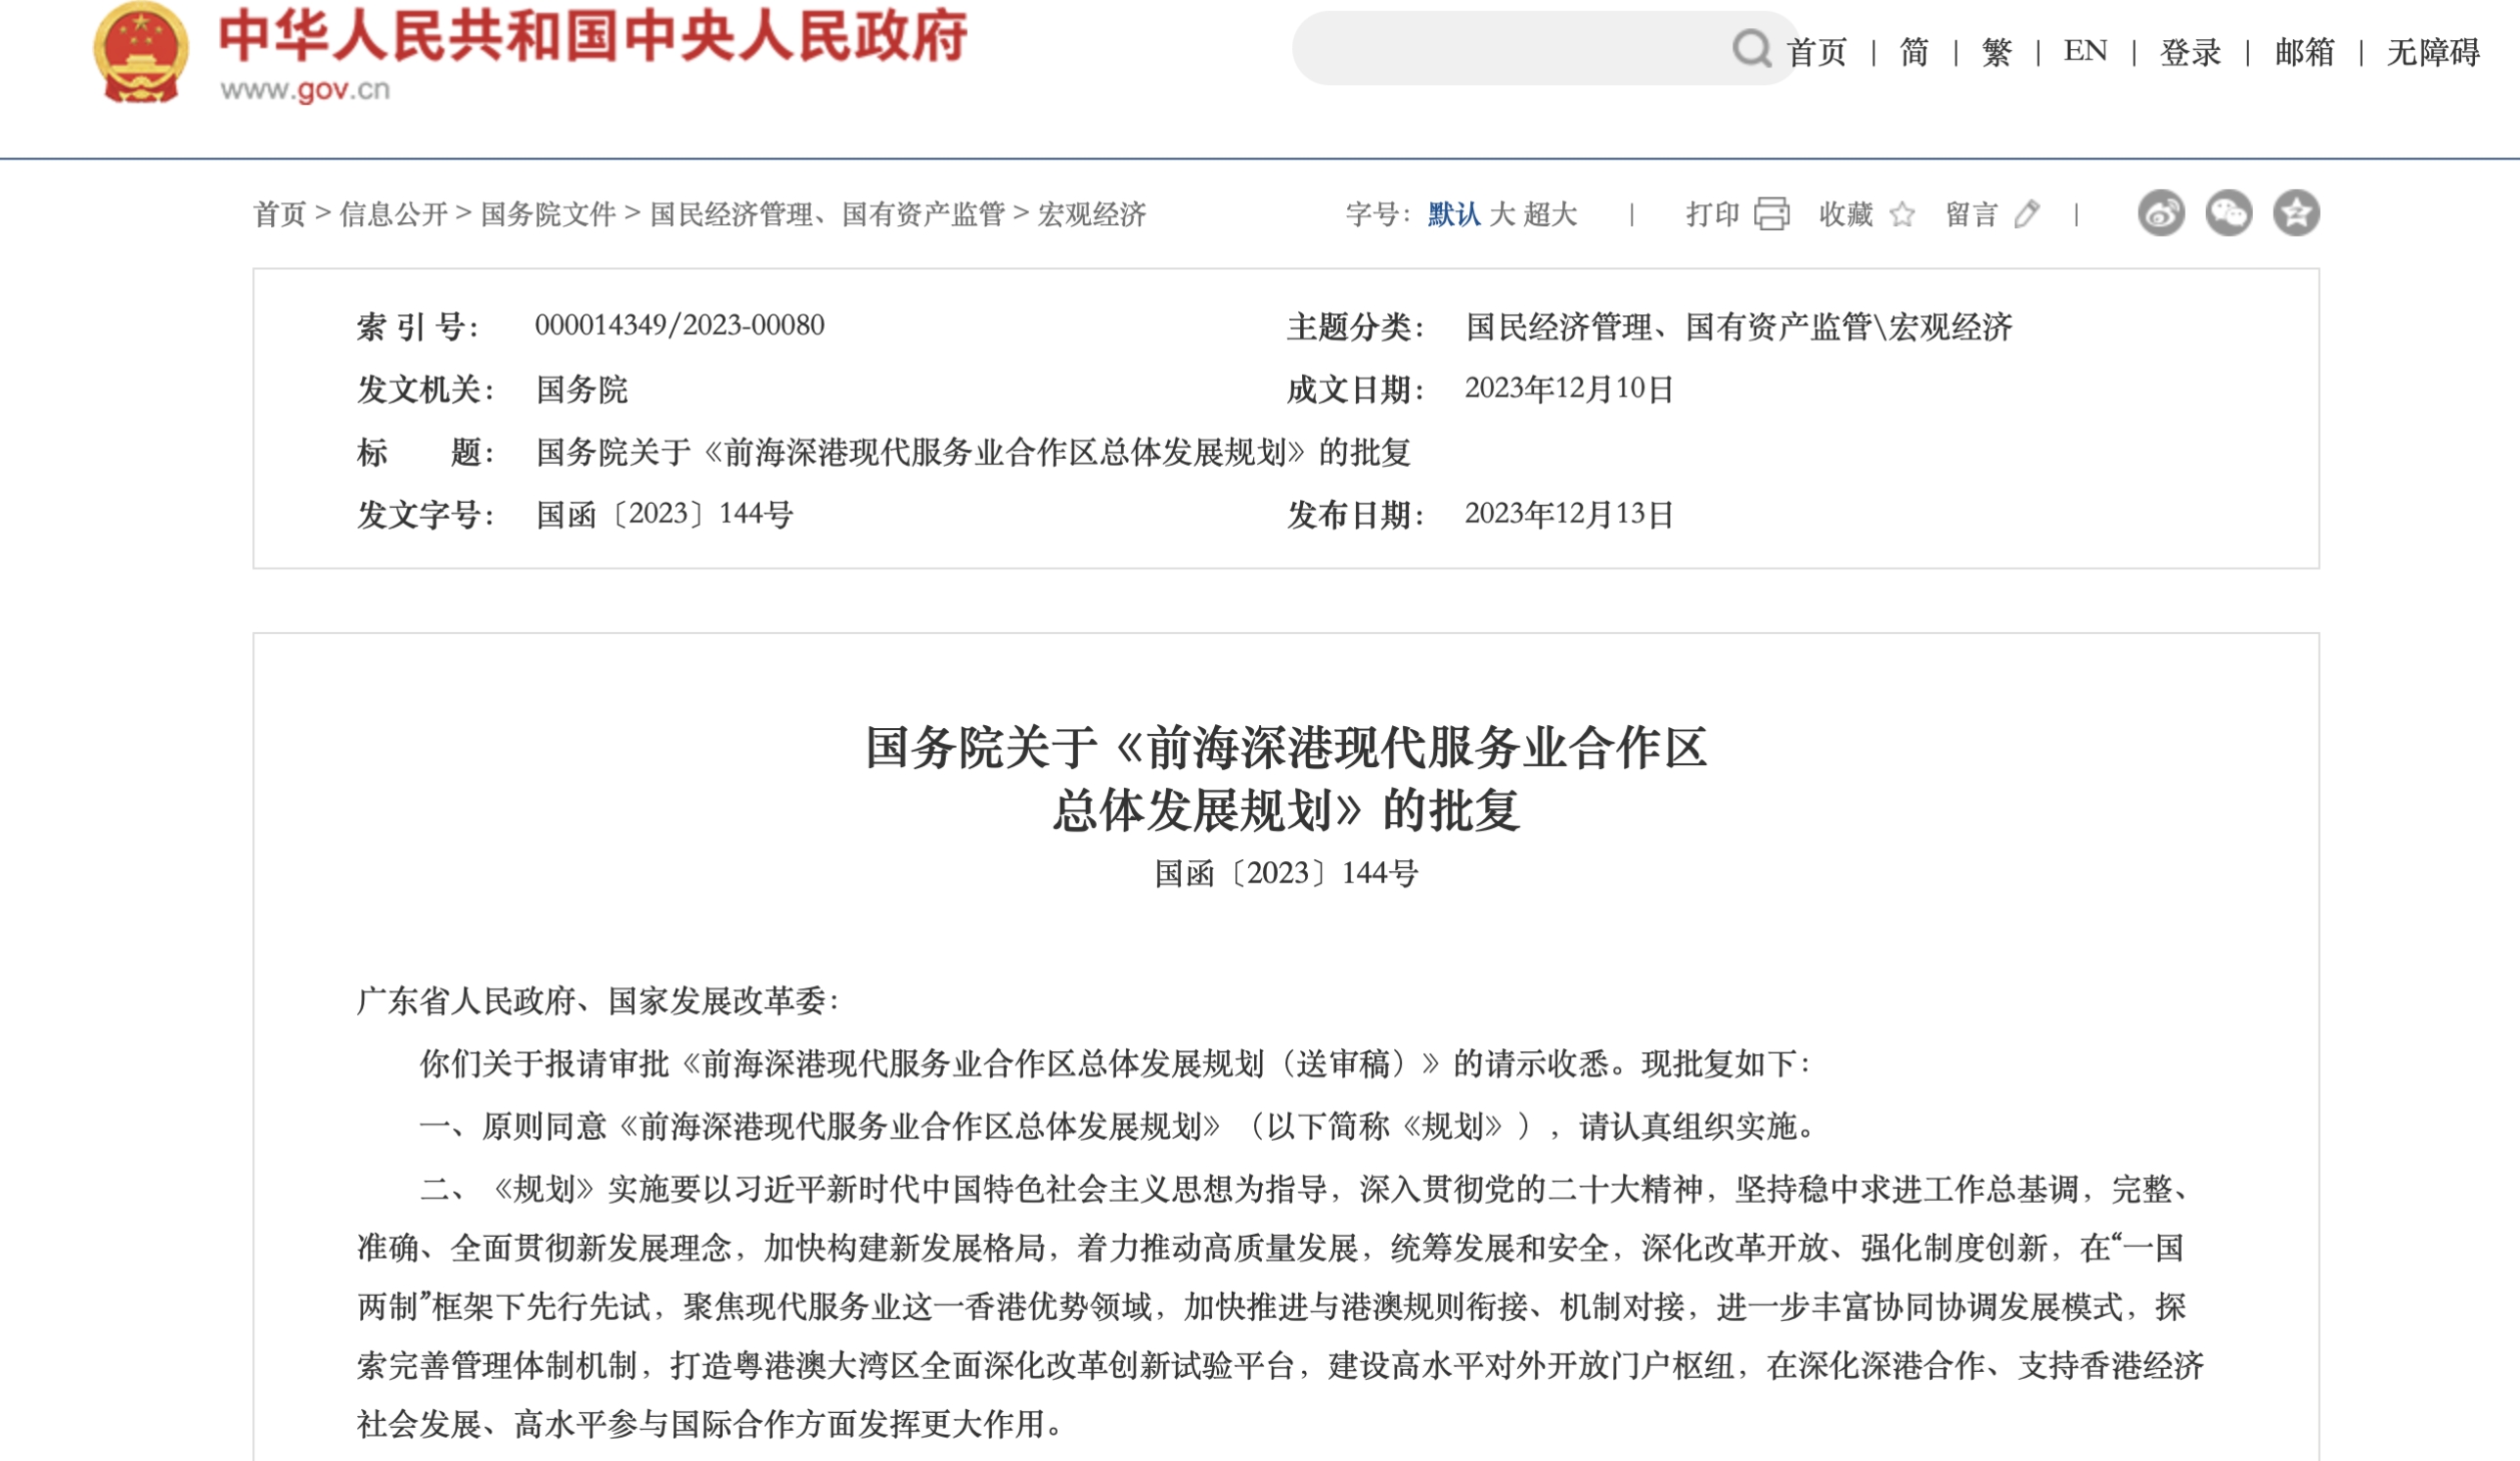Click the search magnifier icon

[1751, 48]
